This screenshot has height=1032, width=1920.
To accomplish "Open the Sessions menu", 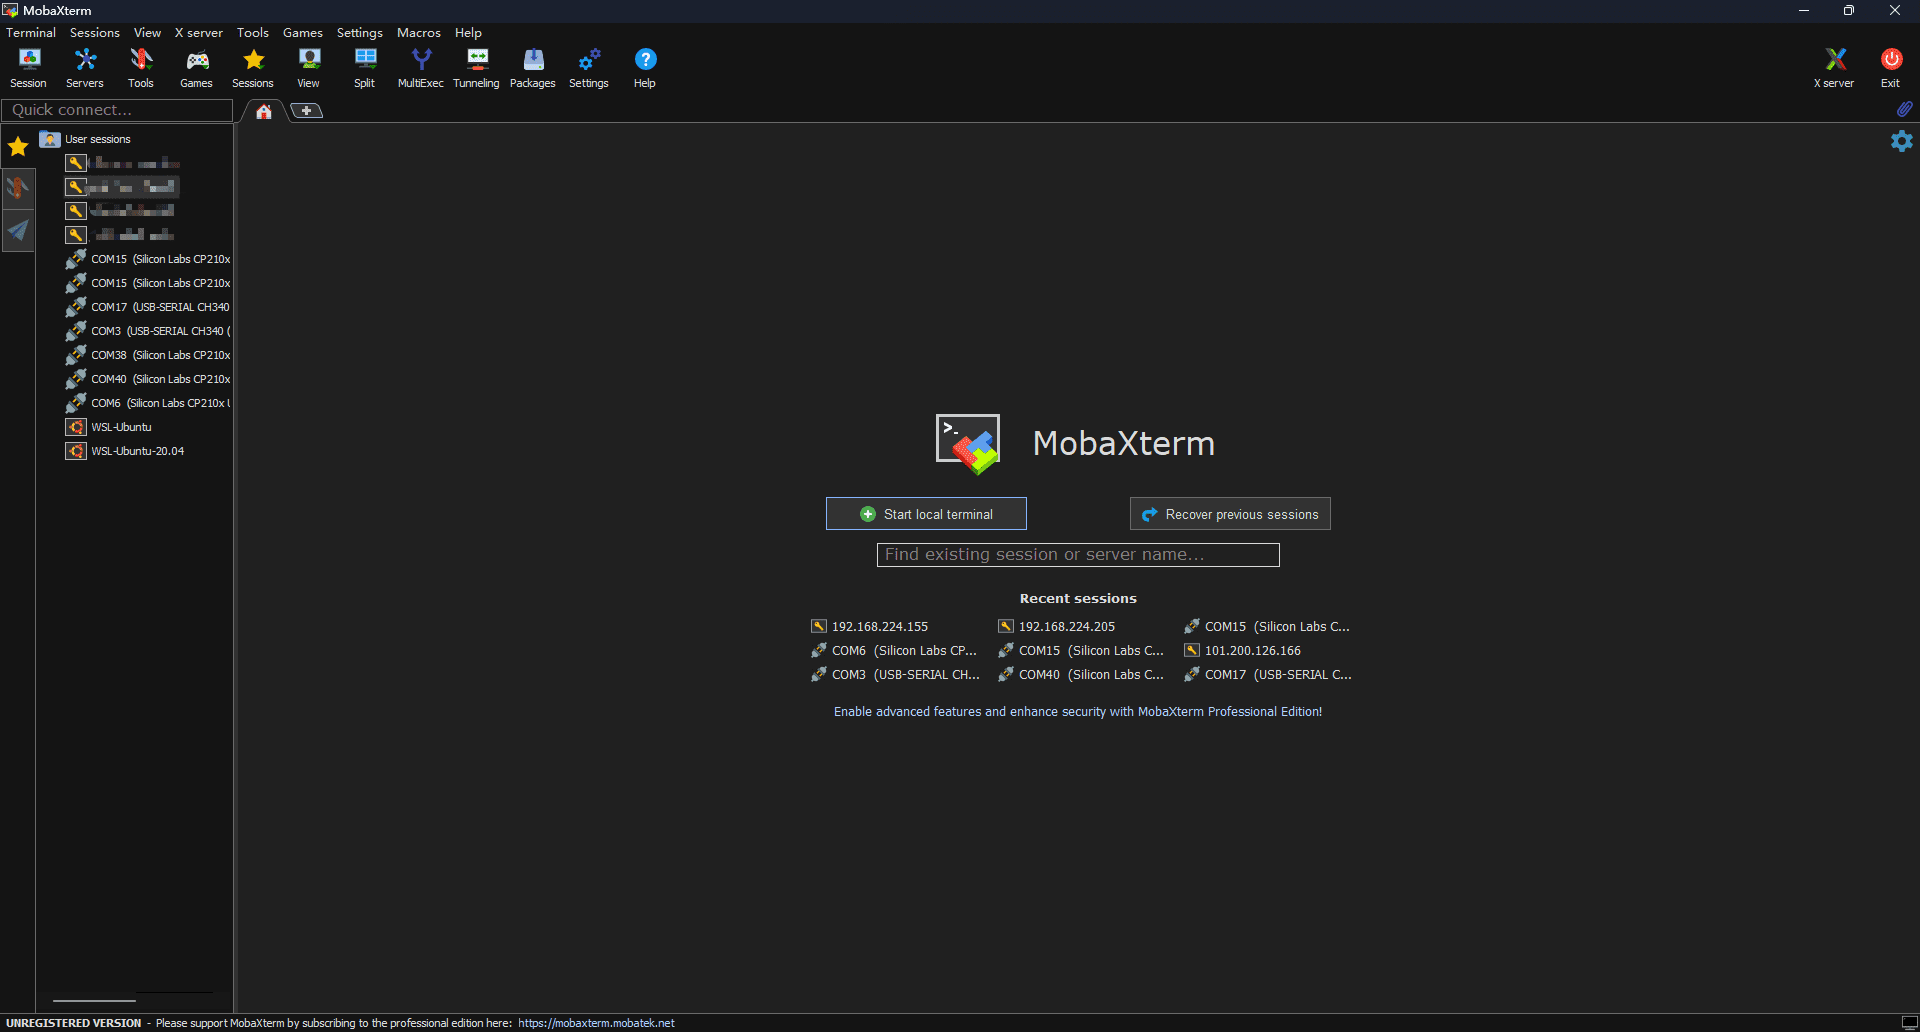I will pos(95,33).
